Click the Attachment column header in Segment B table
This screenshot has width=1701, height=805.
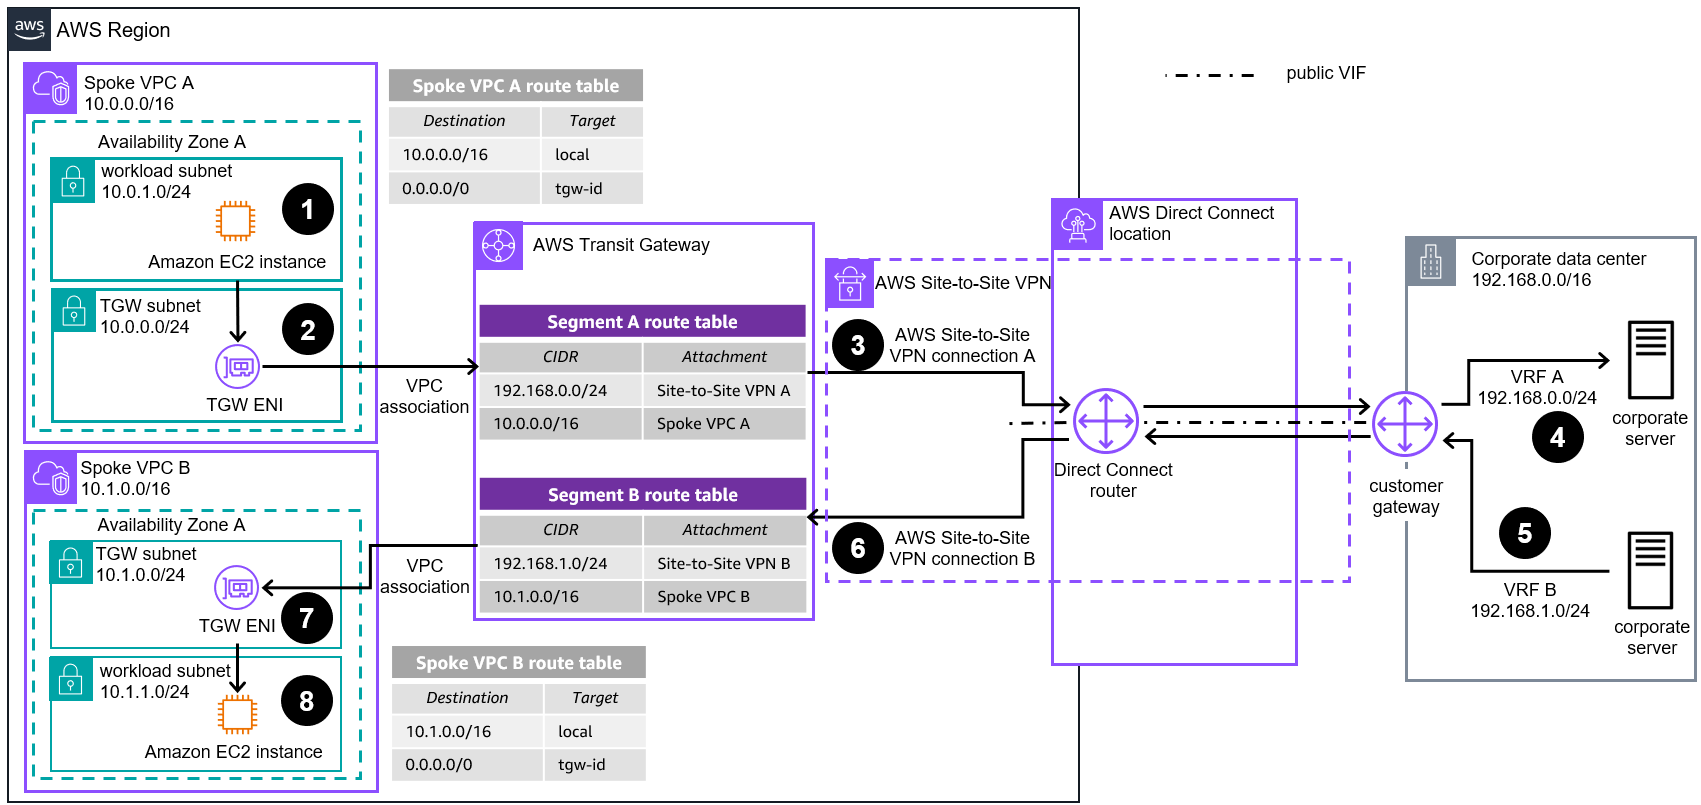tap(724, 530)
